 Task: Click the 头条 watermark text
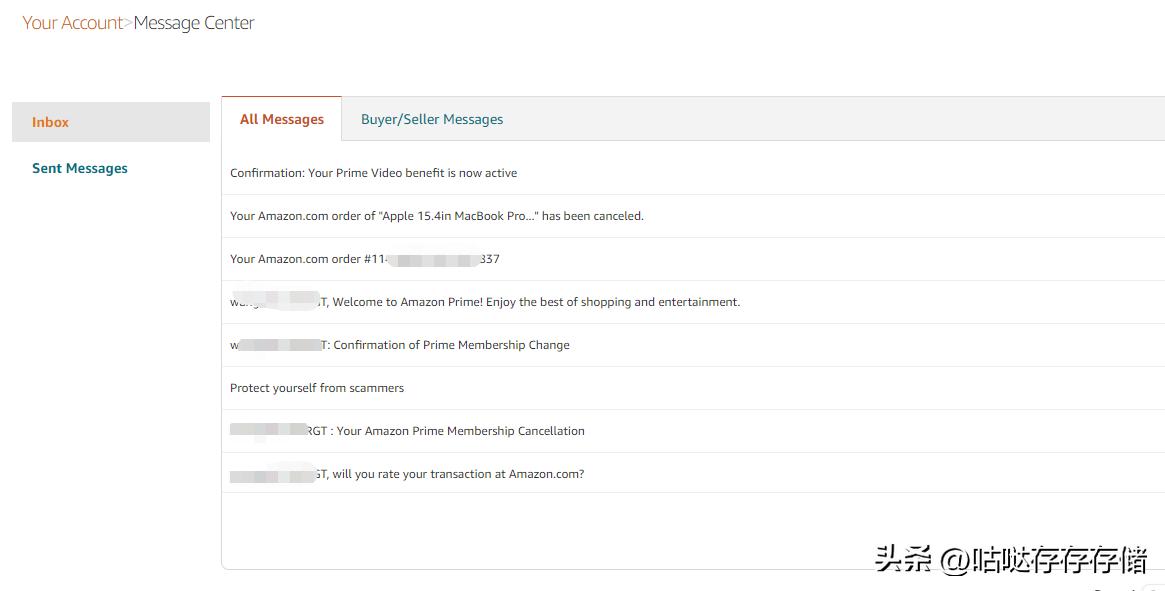(x=902, y=559)
